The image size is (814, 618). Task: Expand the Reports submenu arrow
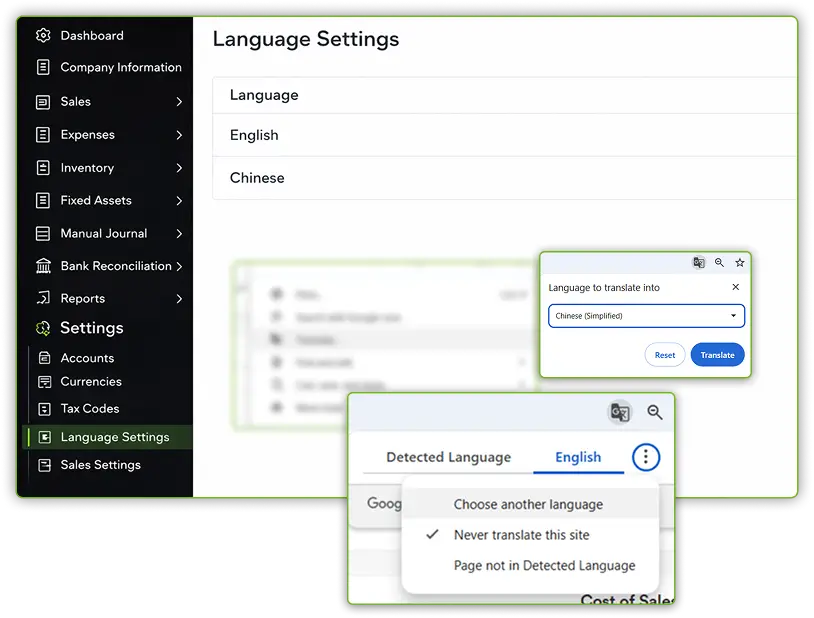(x=179, y=299)
